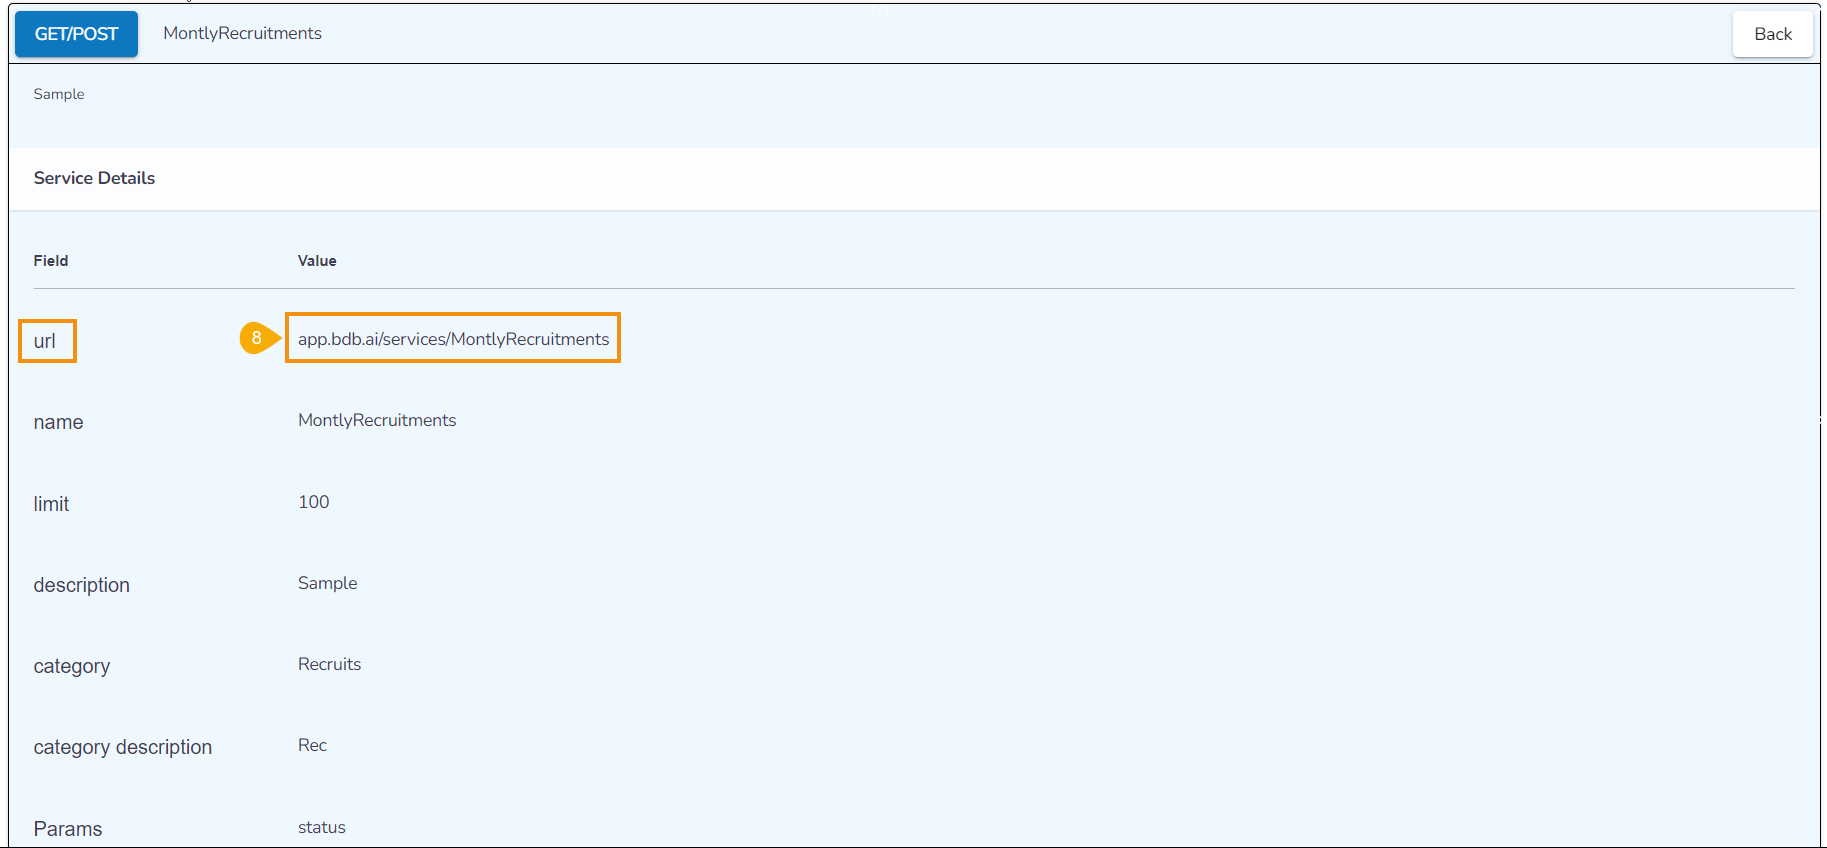Click the url field label
Image resolution: width=1827 pixels, height=848 pixels.
45,341
